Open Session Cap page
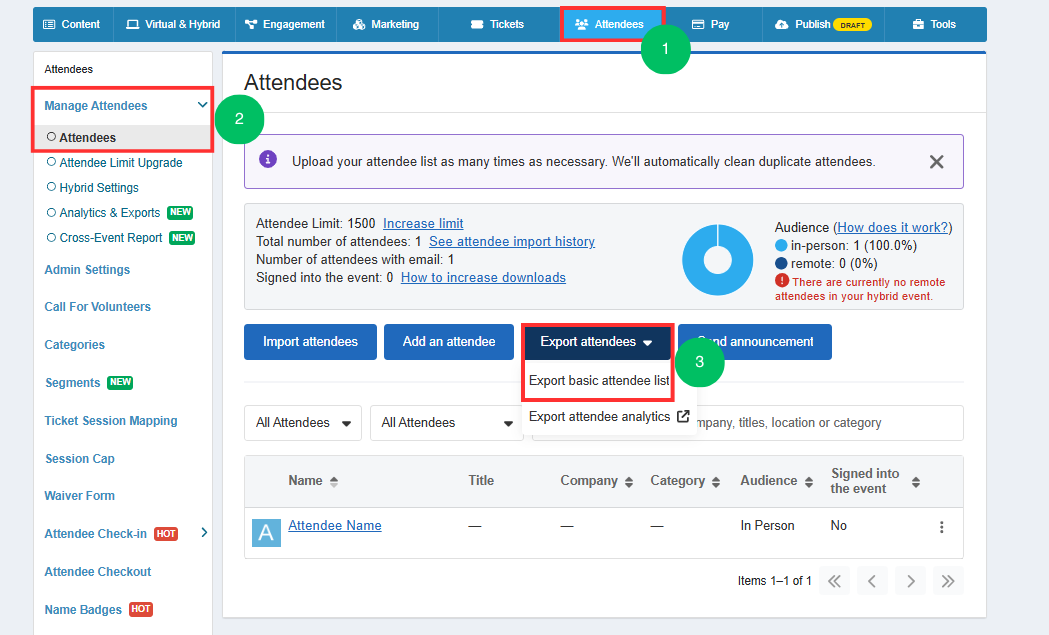The height and width of the screenshot is (635, 1049). coord(80,458)
